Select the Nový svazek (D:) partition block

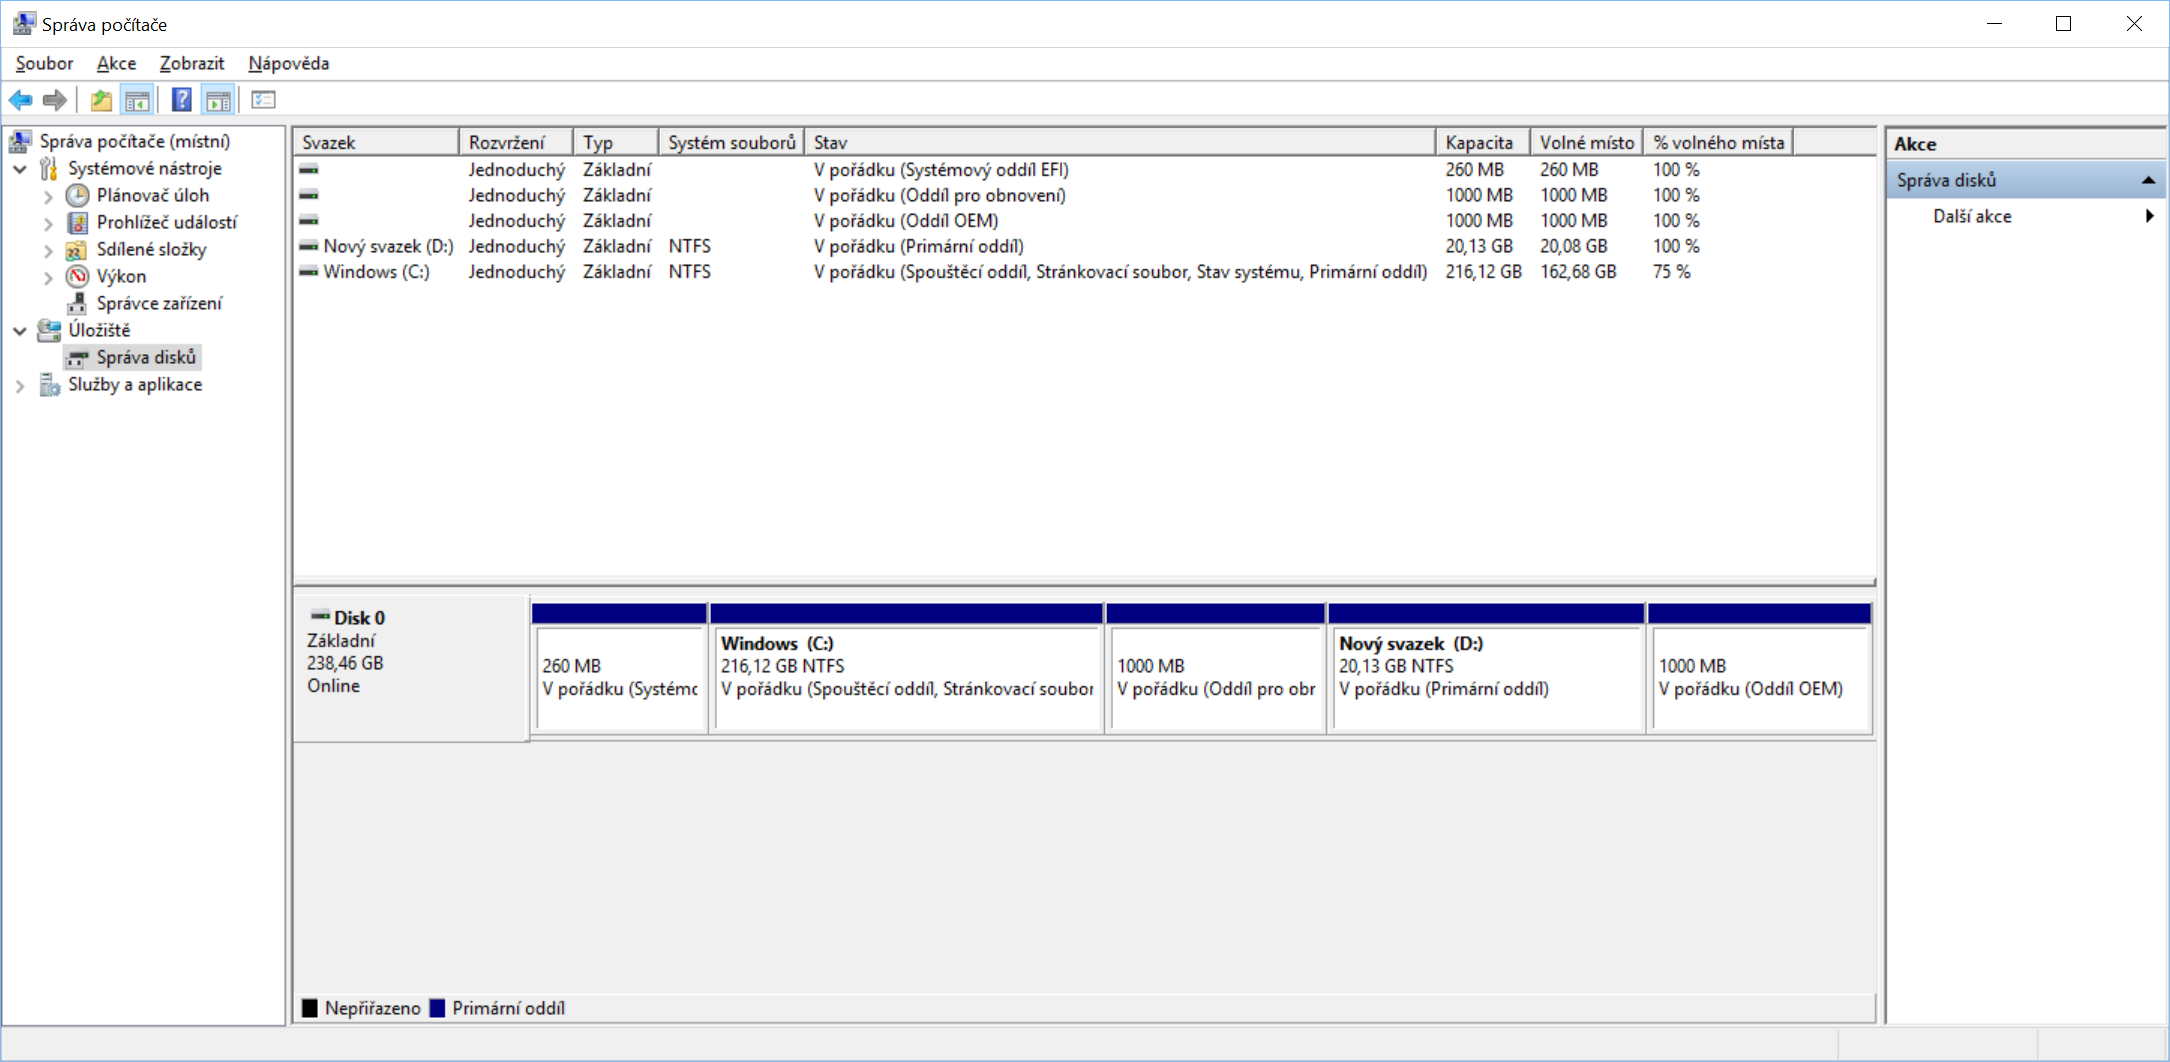[x=1487, y=668]
